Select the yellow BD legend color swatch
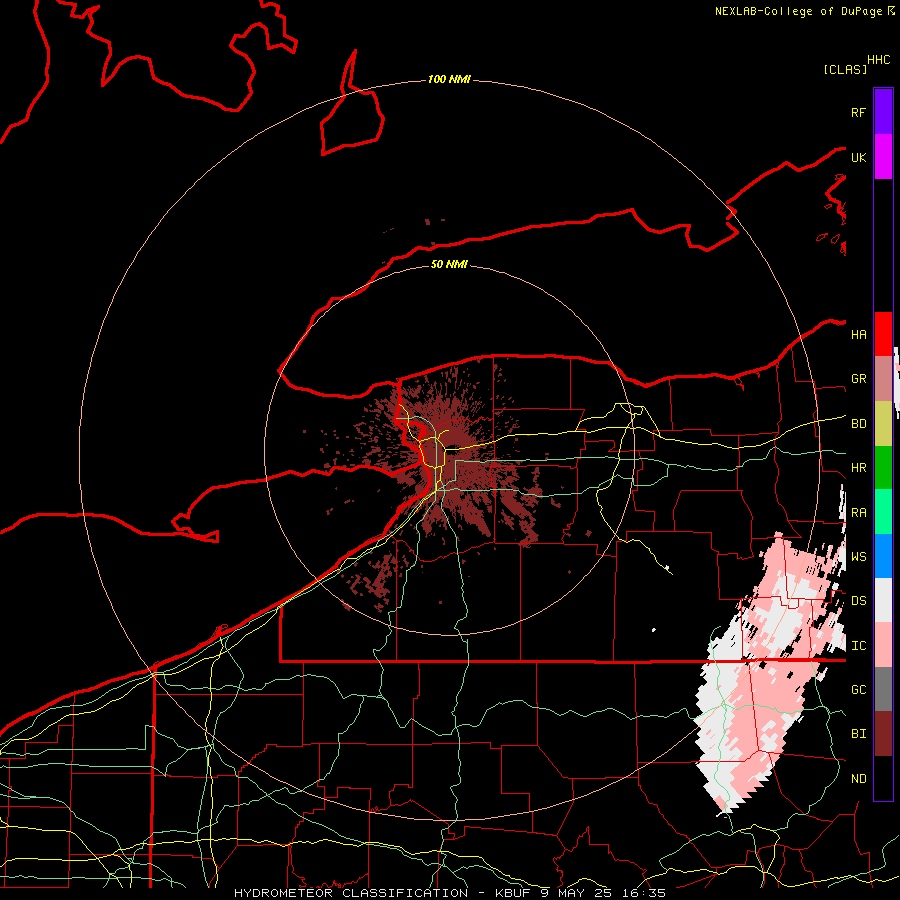 click(x=883, y=423)
